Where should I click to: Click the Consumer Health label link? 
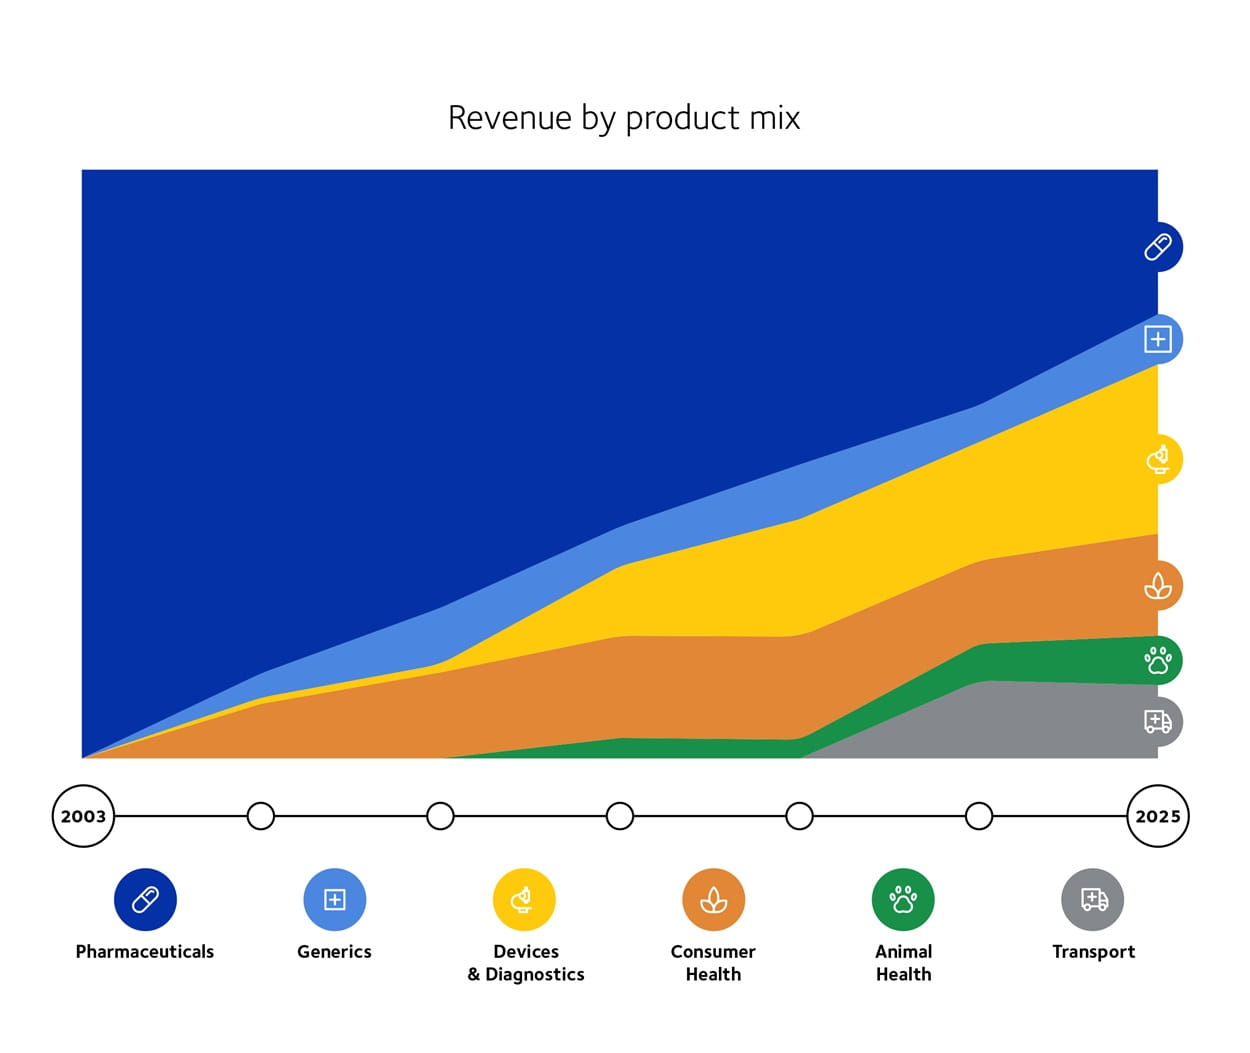pyautogui.click(x=713, y=963)
